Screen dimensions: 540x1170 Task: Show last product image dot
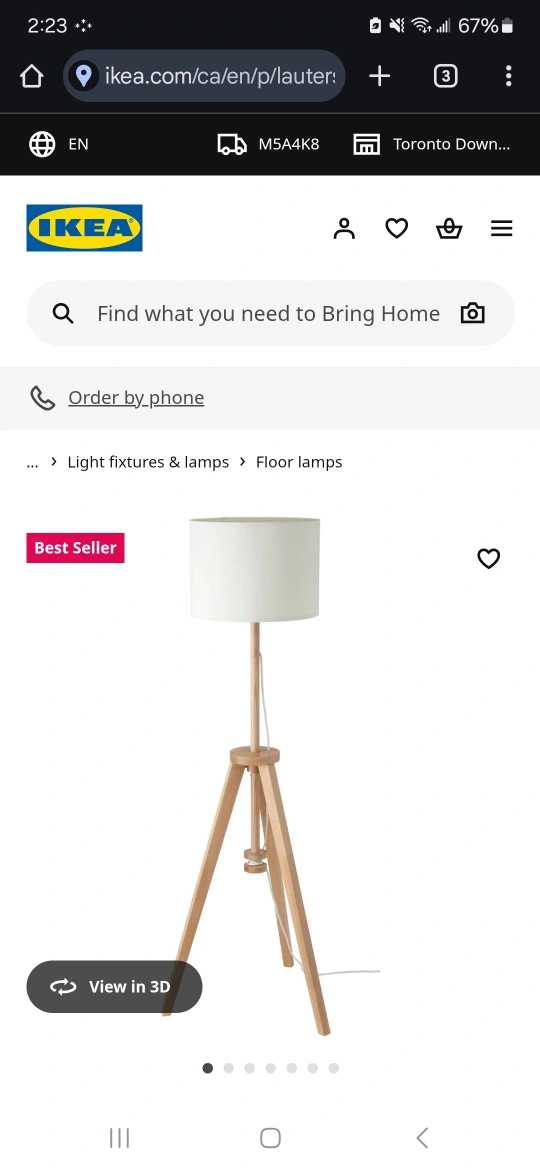click(333, 1068)
